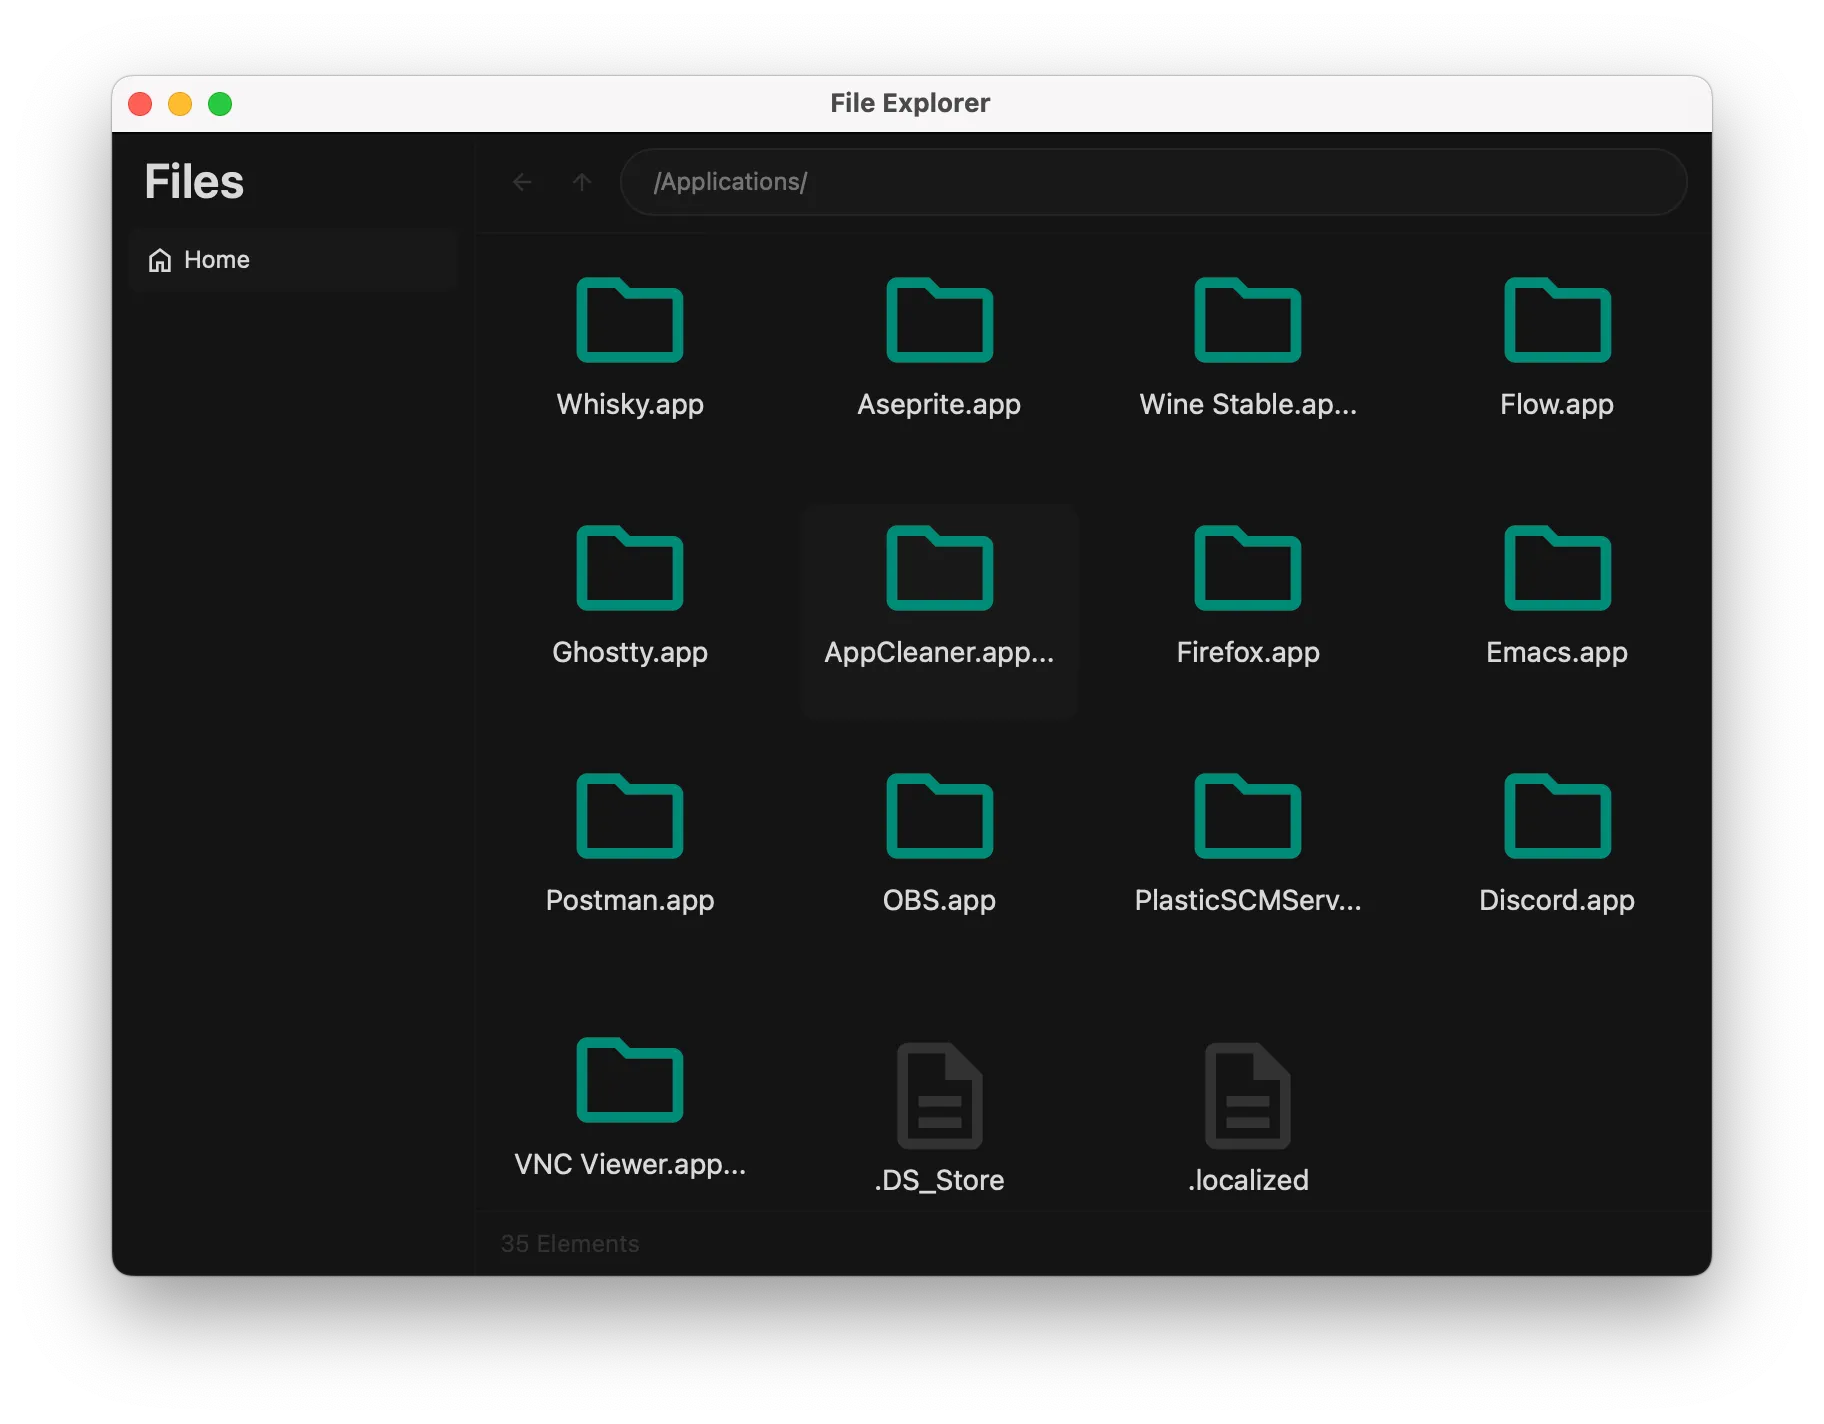
Task: Minimize the File Explorer window
Action: click(x=180, y=104)
